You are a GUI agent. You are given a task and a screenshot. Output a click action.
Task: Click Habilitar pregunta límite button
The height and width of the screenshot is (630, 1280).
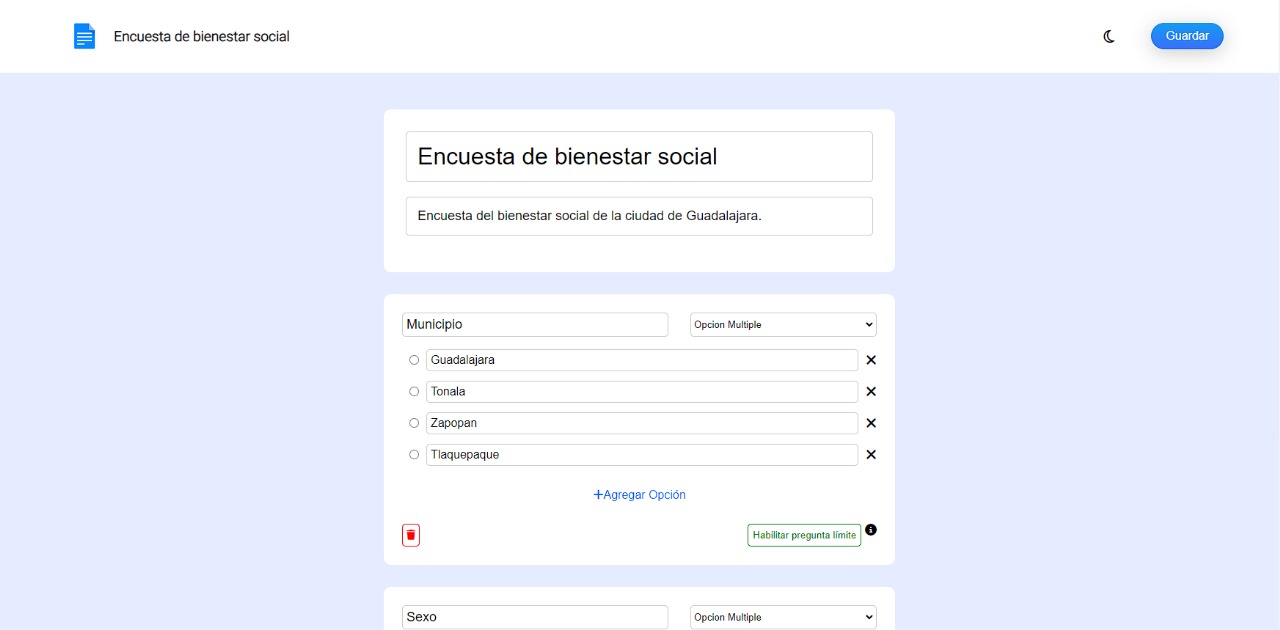click(x=804, y=535)
